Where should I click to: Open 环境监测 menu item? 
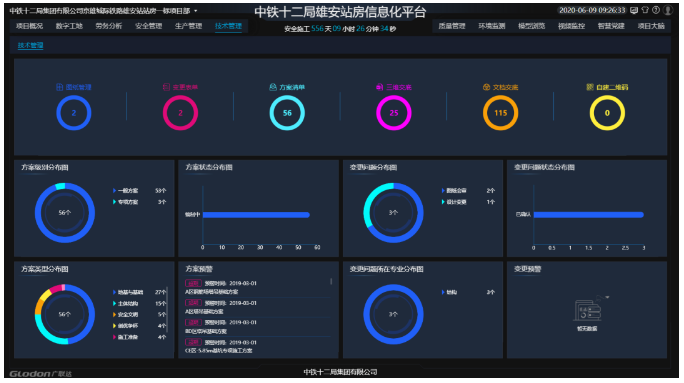(492, 26)
